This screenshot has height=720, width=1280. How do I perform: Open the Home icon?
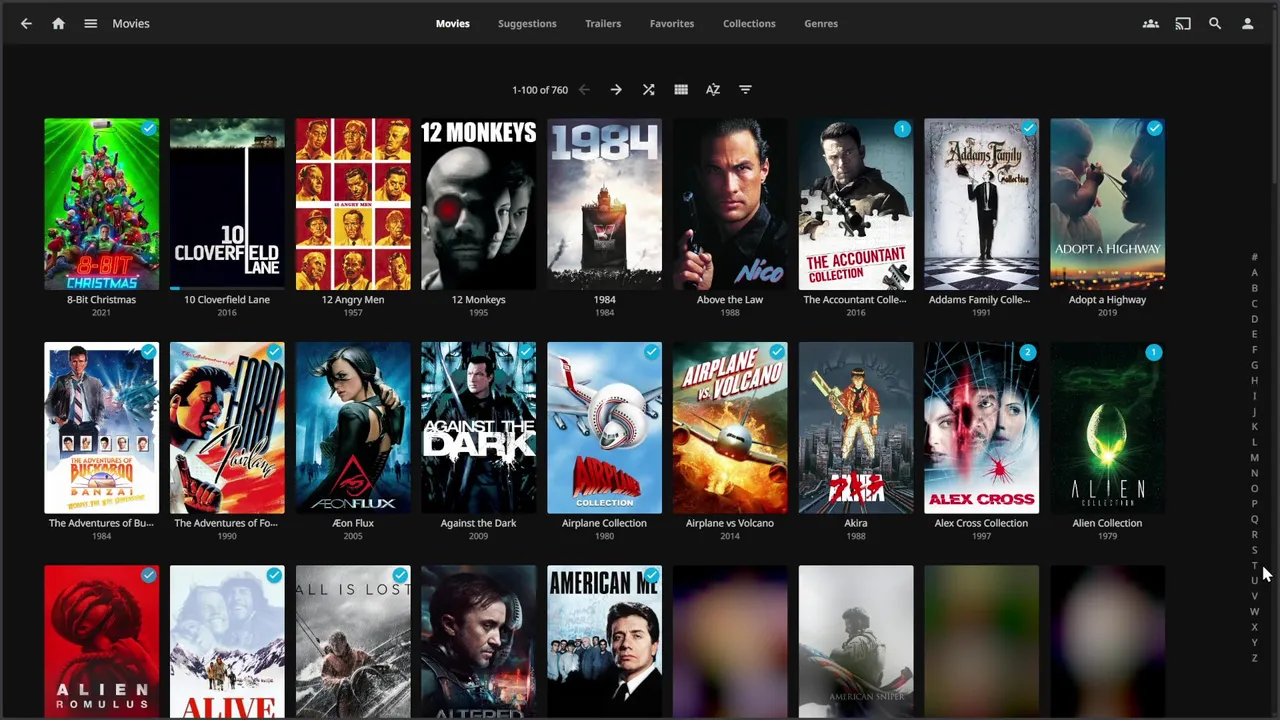(x=58, y=23)
